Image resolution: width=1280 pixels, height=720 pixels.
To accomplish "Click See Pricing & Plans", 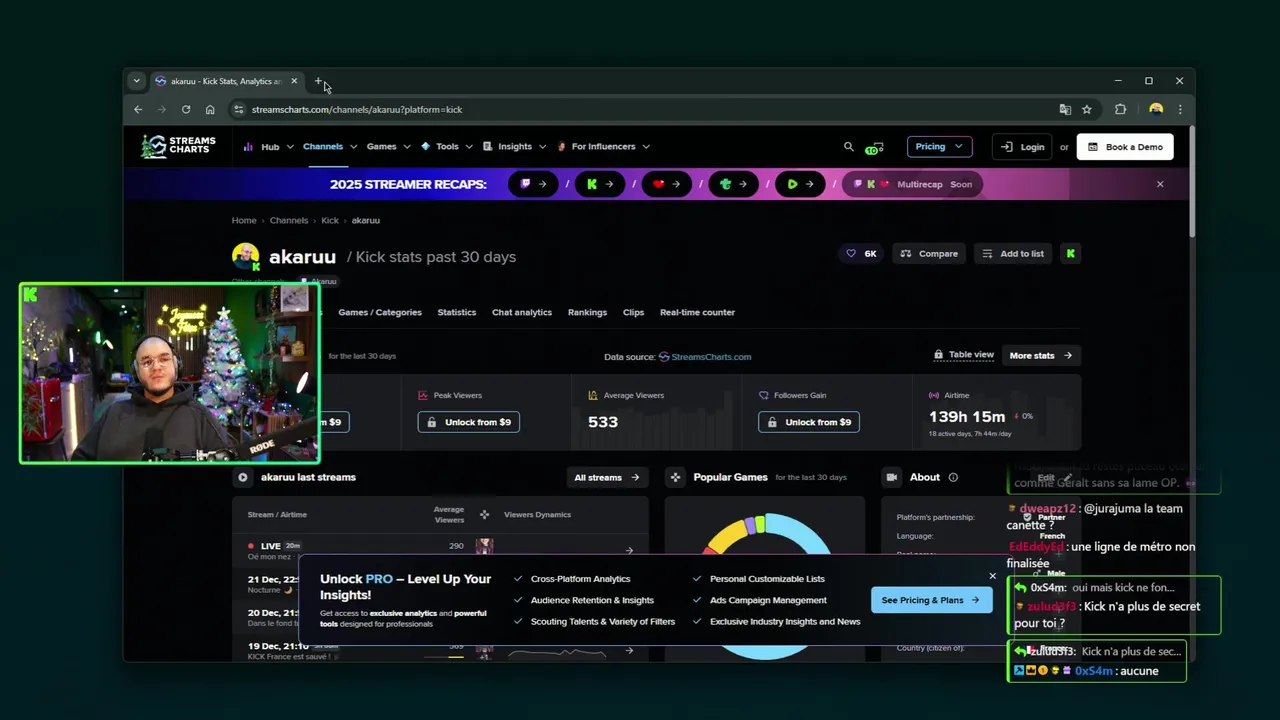I will pyautogui.click(x=931, y=600).
